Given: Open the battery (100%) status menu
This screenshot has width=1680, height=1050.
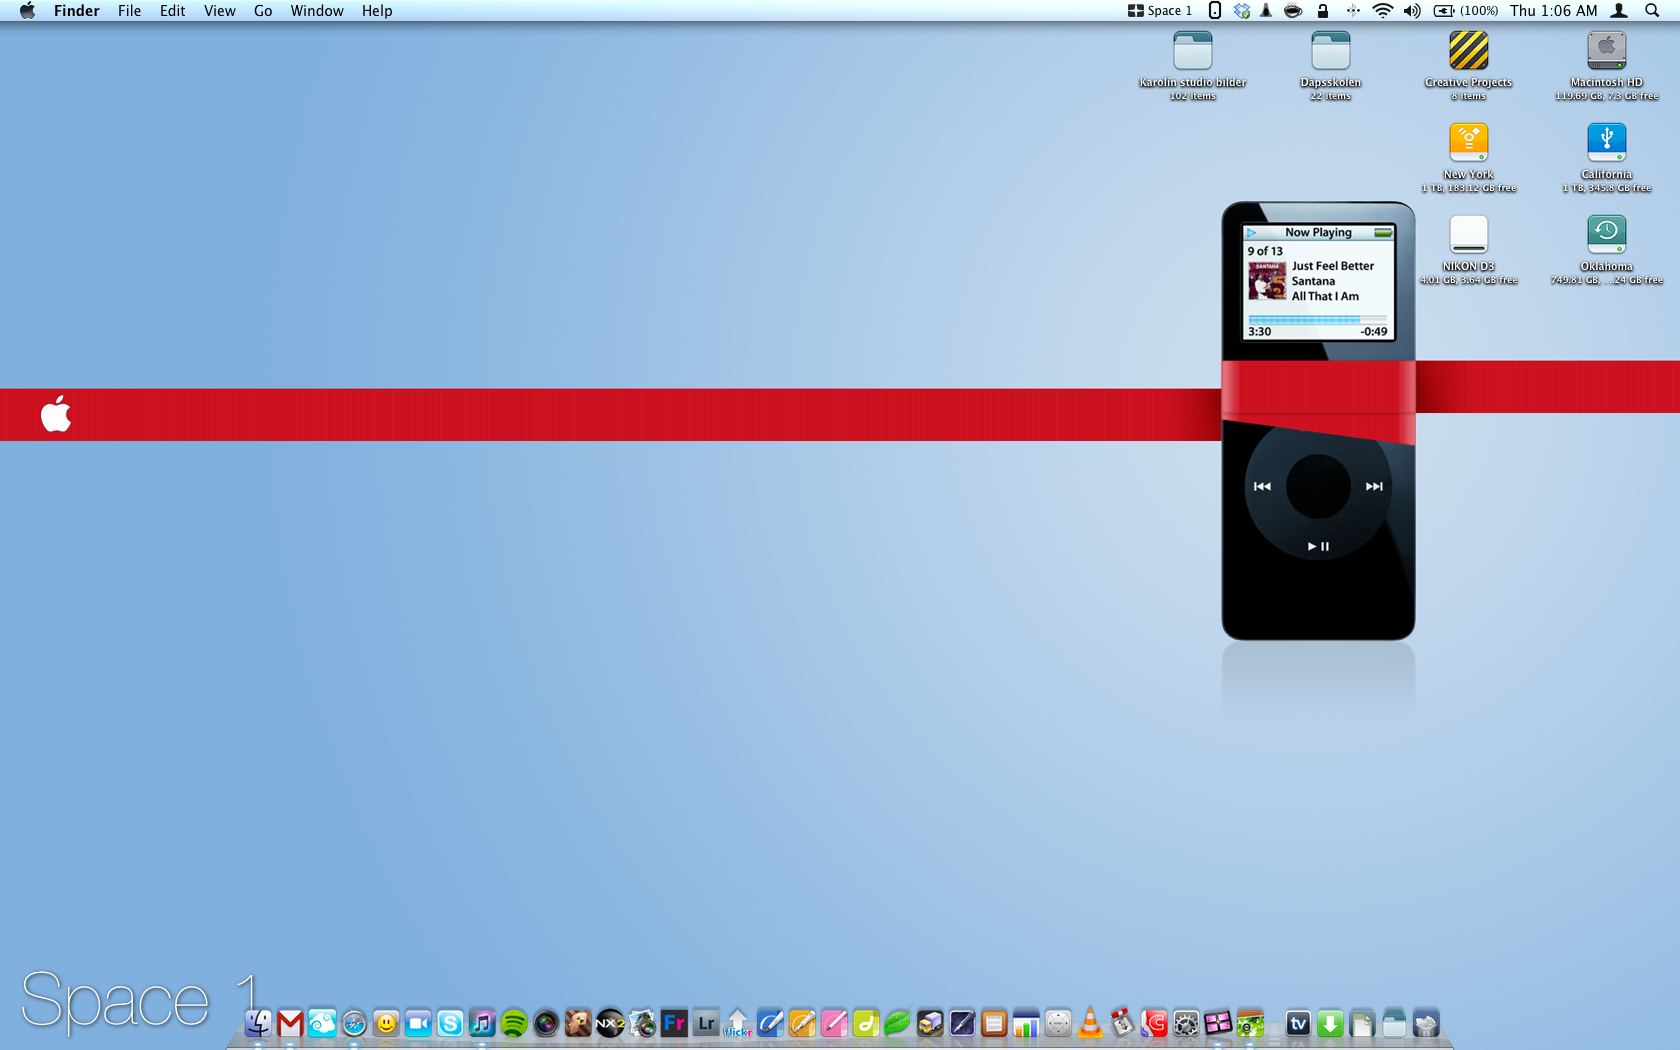Looking at the screenshot, I should tap(1466, 11).
